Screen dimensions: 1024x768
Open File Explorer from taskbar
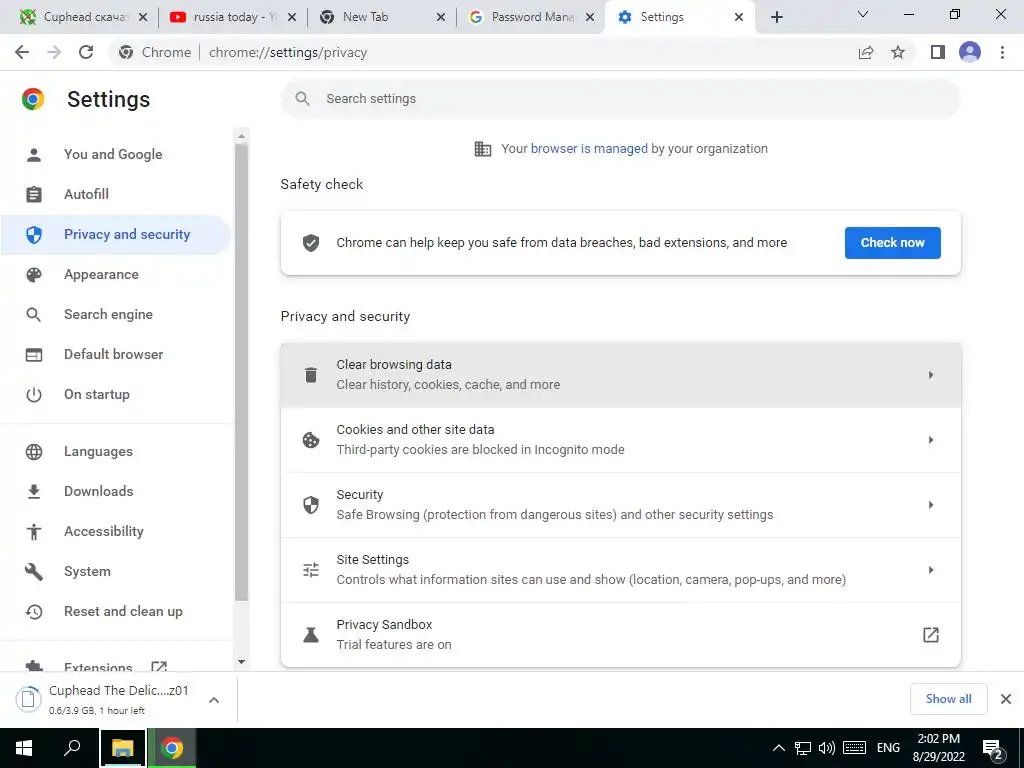122,748
